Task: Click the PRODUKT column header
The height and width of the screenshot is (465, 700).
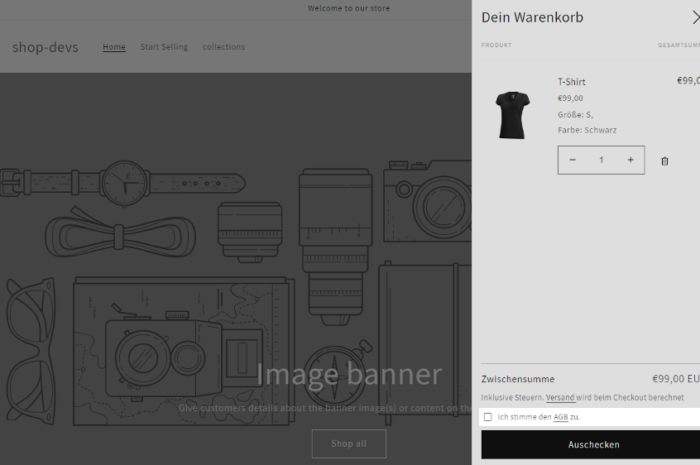Action: [496, 45]
